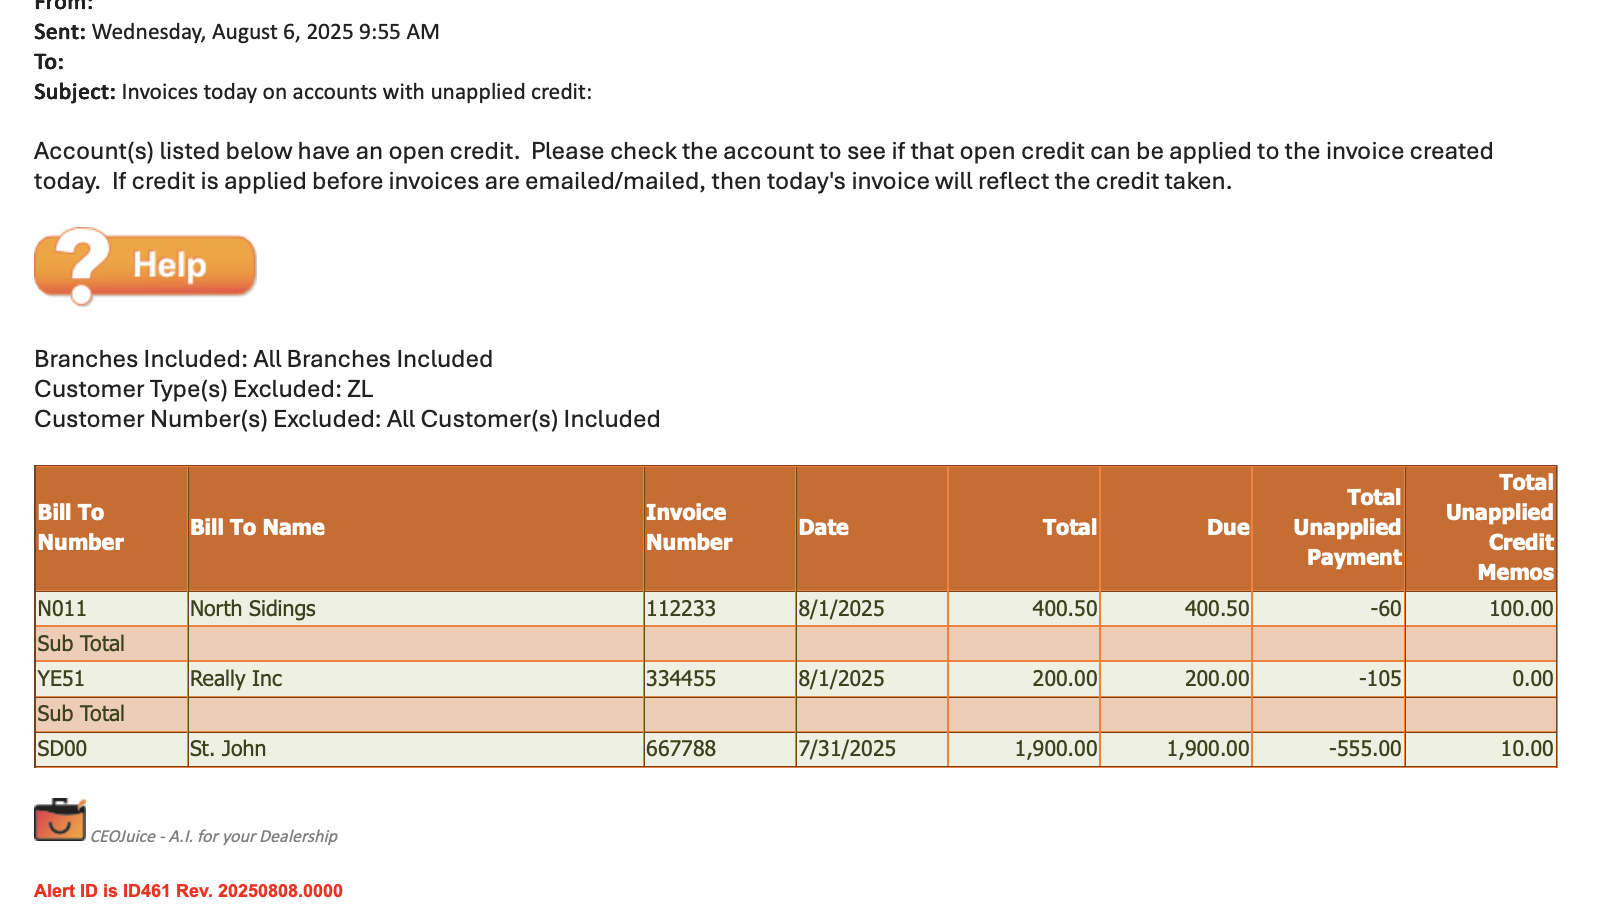Select the Bill To Number column header
1598x906 pixels.
[111, 528]
